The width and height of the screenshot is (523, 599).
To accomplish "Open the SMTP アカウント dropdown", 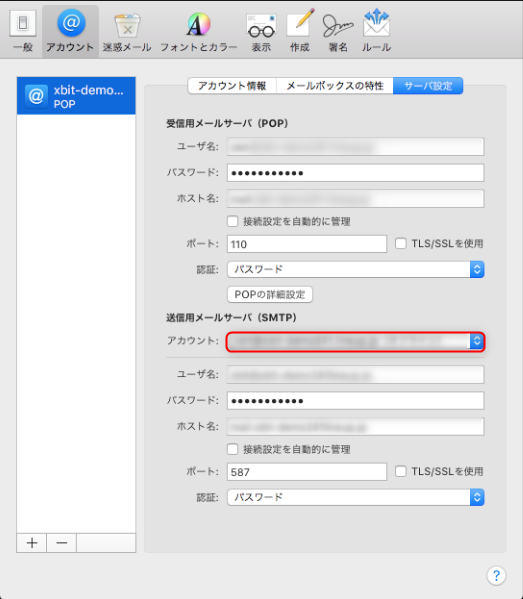I will click(356, 342).
